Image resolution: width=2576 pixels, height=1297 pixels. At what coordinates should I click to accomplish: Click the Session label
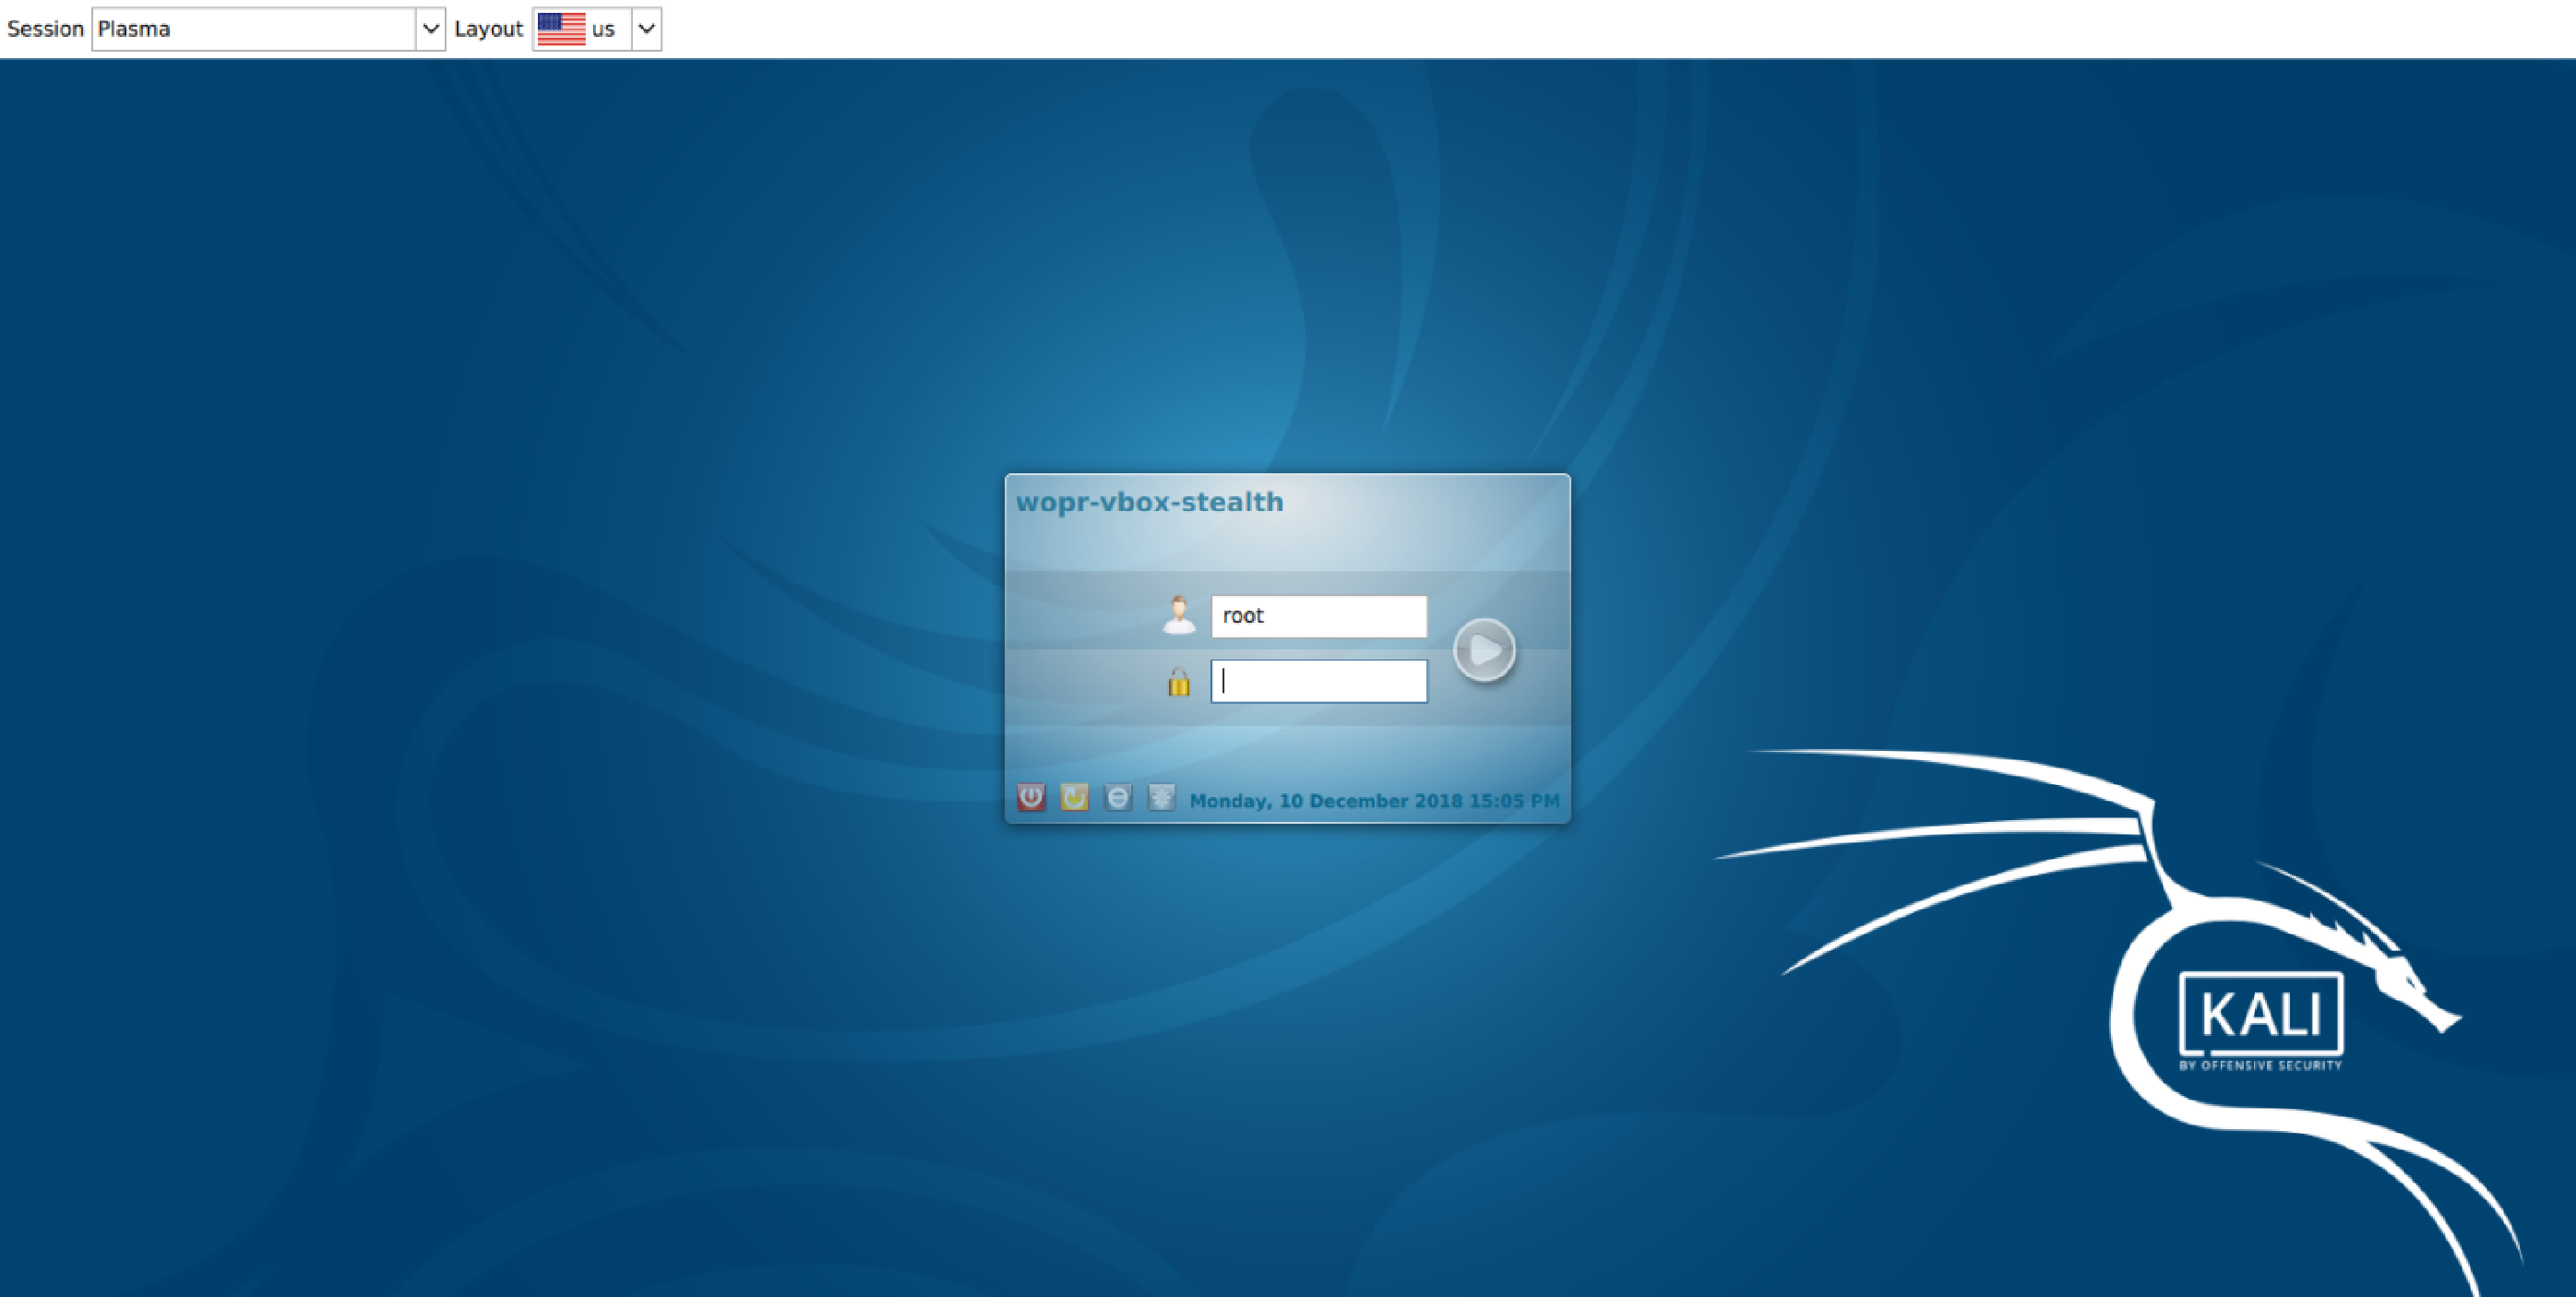[45, 29]
